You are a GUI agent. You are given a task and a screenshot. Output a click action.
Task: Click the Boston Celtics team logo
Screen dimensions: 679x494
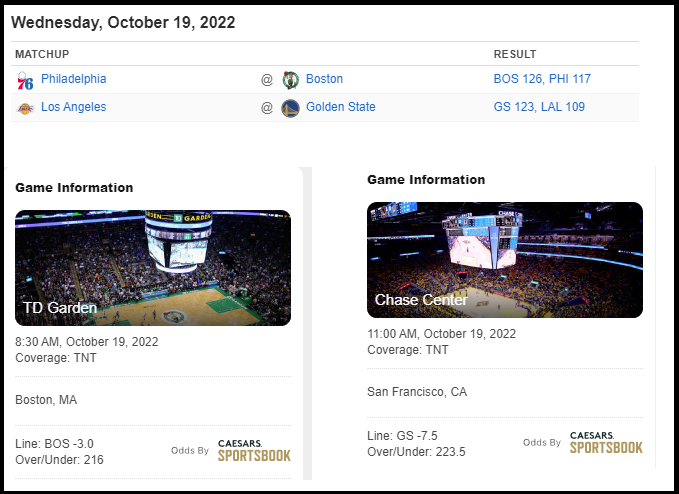click(x=290, y=80)
